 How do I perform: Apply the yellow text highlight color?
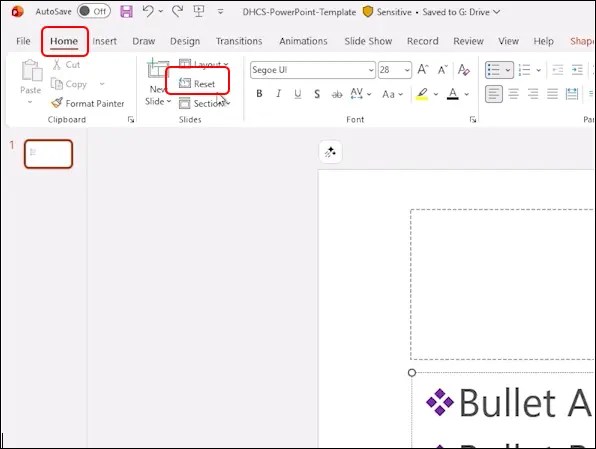click(x=422, y=94)
